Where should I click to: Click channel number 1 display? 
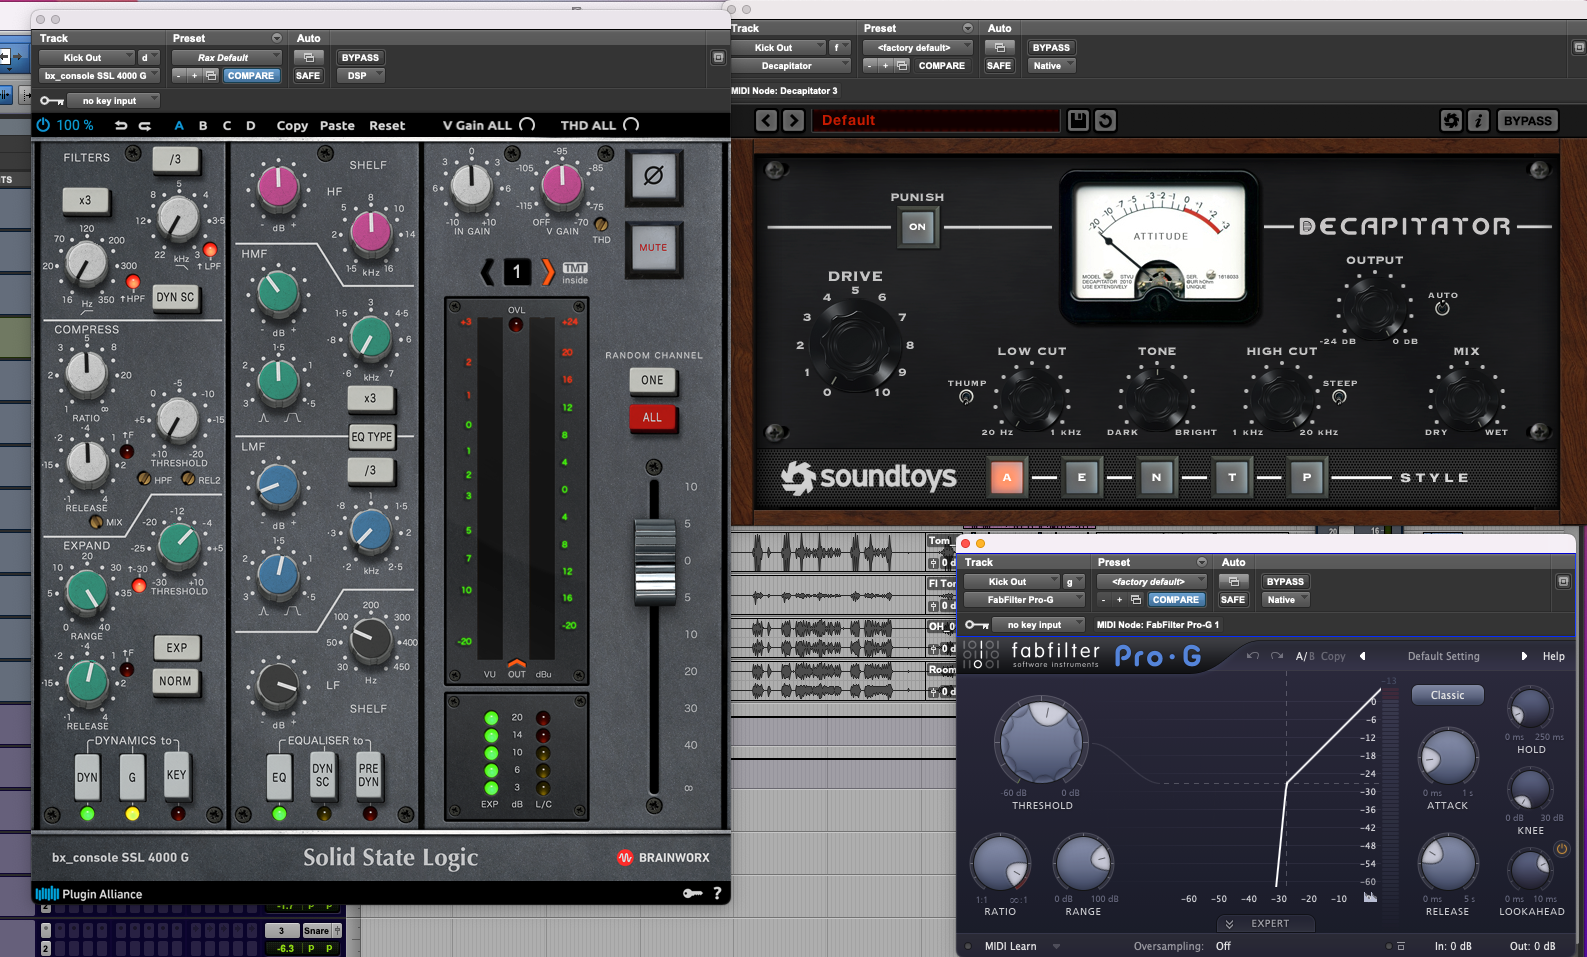point(516,271)
